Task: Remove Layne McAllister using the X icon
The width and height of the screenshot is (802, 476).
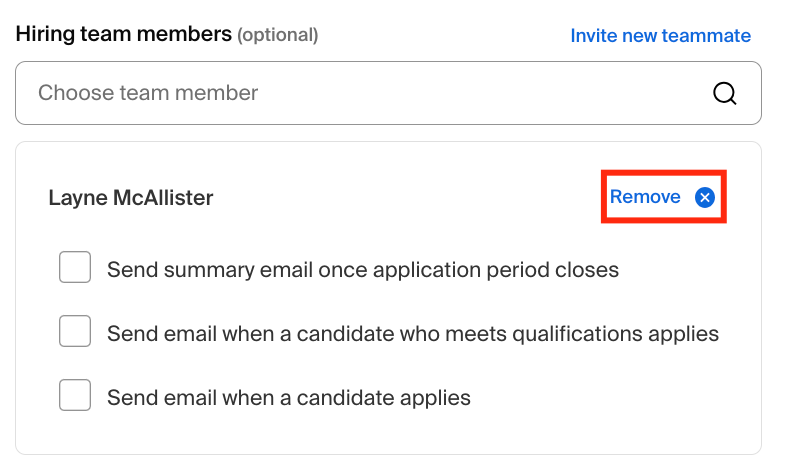Action: (x=704, y=197)
